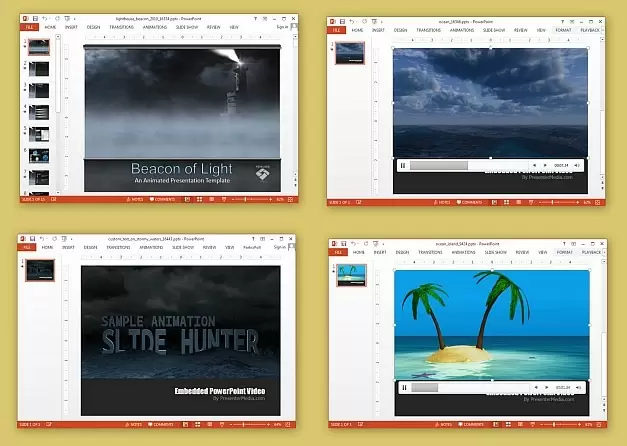Adjust zoom slider in palm island window
This screenshot has height=446, width=627.
click(554, 426)
